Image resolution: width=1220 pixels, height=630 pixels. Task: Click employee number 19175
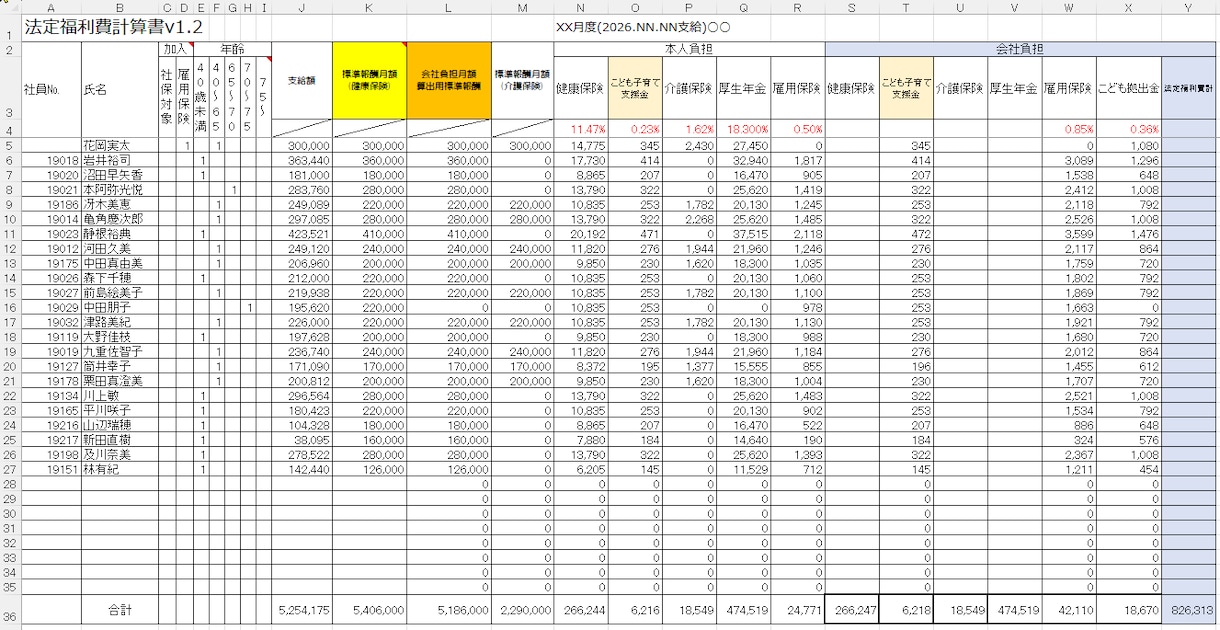tap(51, 262)
